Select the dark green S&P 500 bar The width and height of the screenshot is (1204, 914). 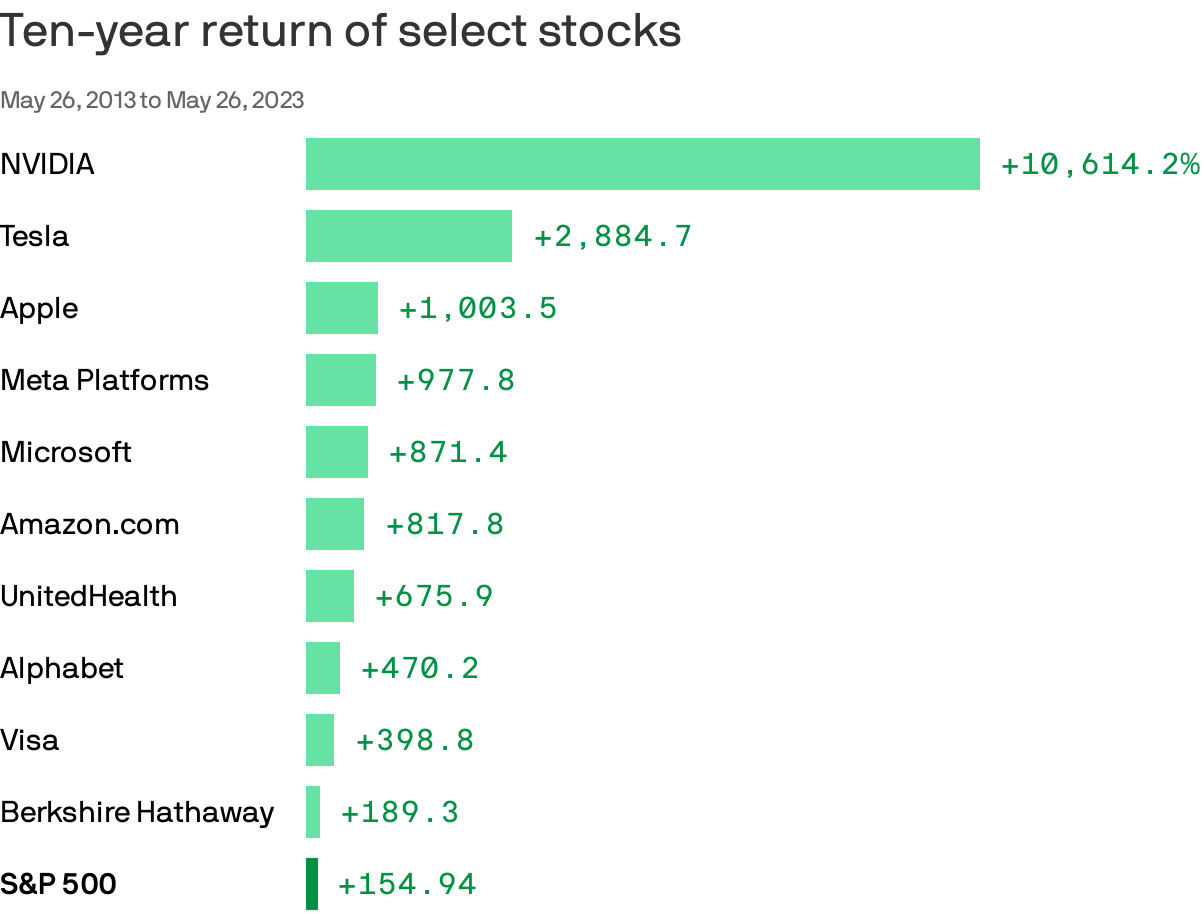tap(312, 884)
